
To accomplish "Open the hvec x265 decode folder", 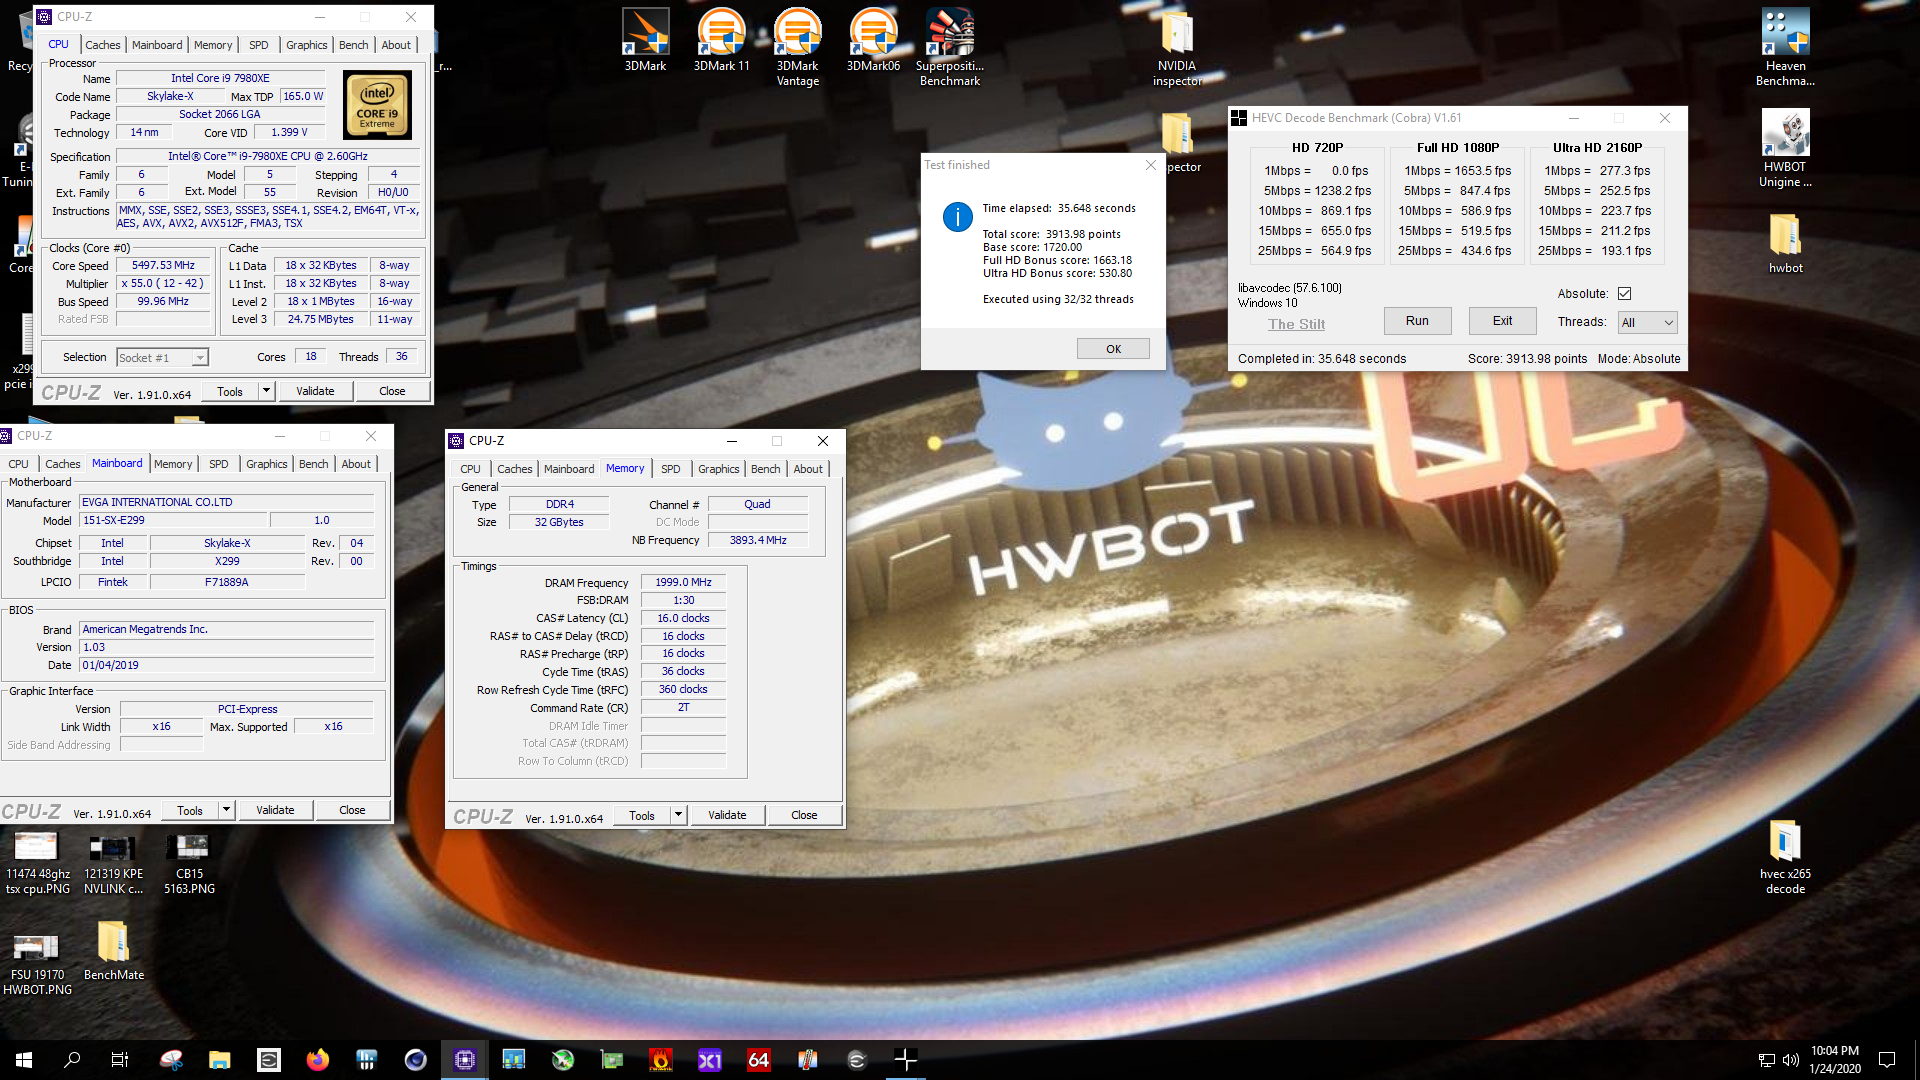I will click(1785, 857).
